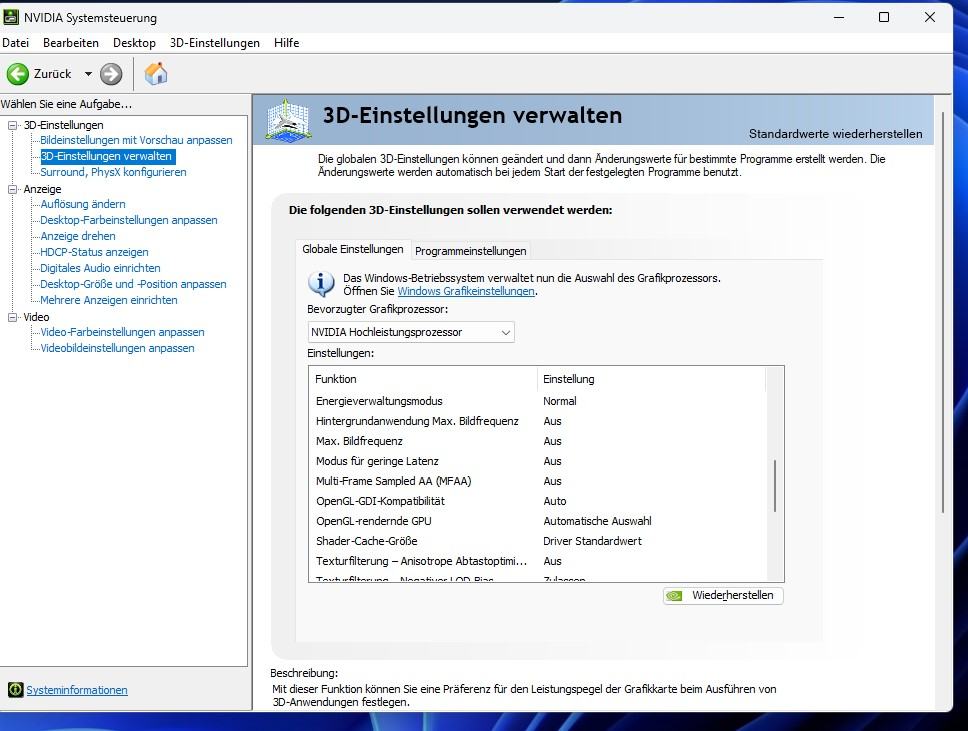
Task: Open the Windows Grafikeinstellungen link
Action: [x=466, y=291]
